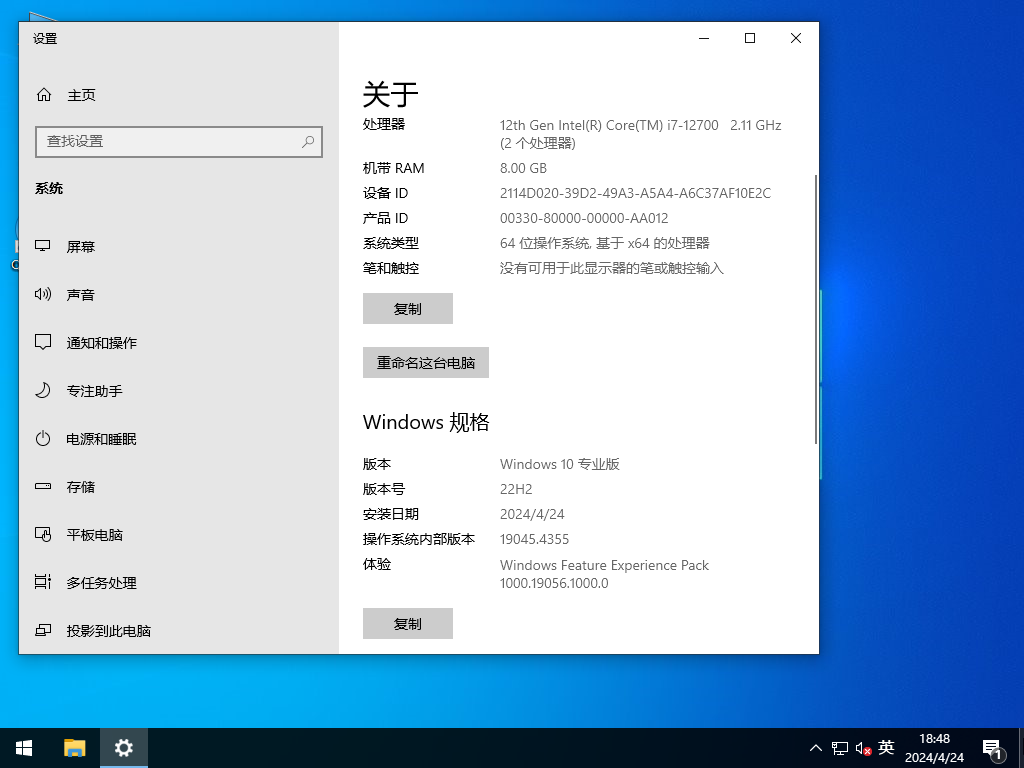This screenshot has height=768, width=1024.
Task: Click the 查找设置 search box
Action: coord(178,142)
